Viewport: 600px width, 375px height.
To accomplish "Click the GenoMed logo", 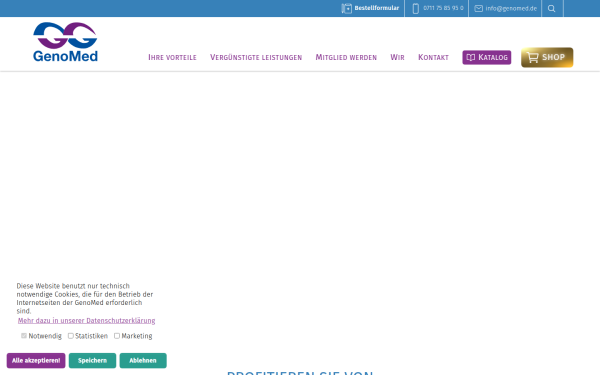I will click(x=65, y=42).
